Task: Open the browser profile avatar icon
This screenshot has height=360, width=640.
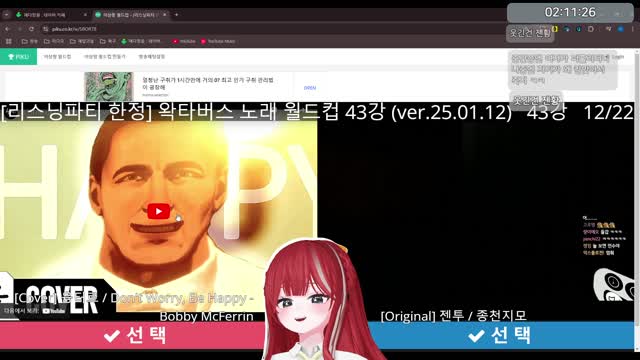Action: click(620, 29)
